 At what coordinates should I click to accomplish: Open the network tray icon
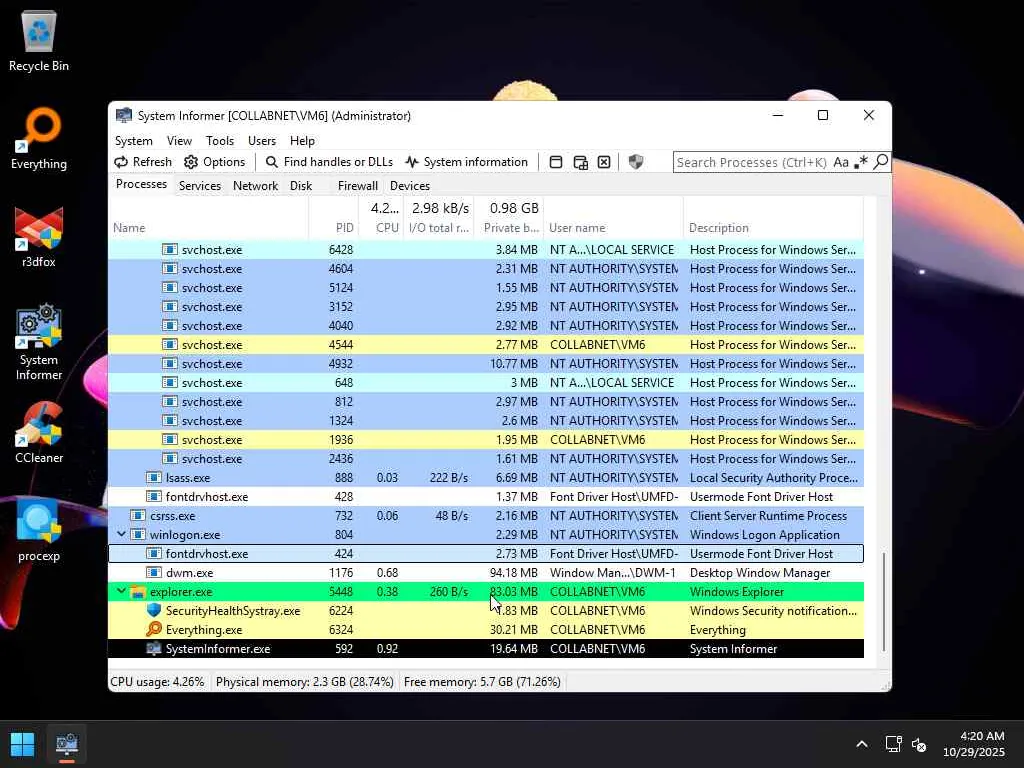[893, 744]
